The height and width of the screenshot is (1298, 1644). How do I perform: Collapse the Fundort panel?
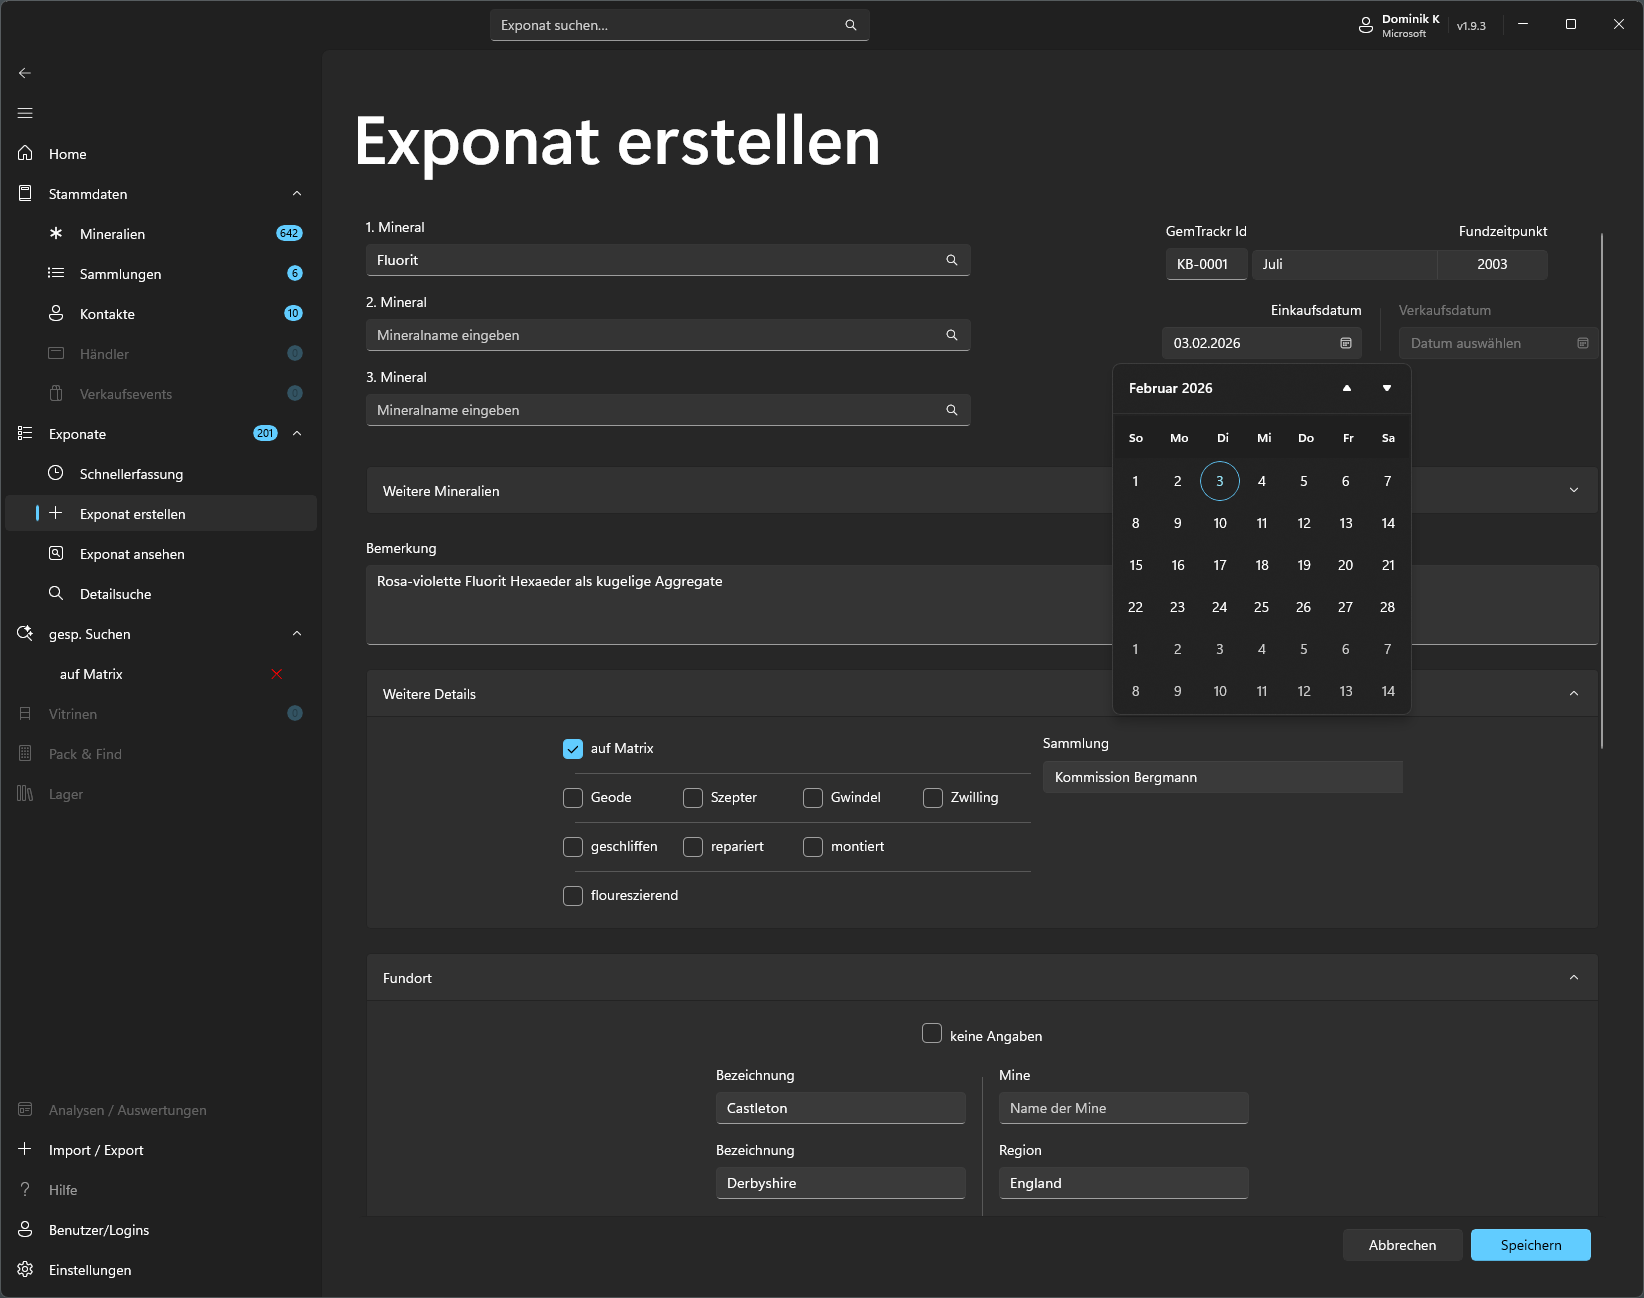[1574, 977]
